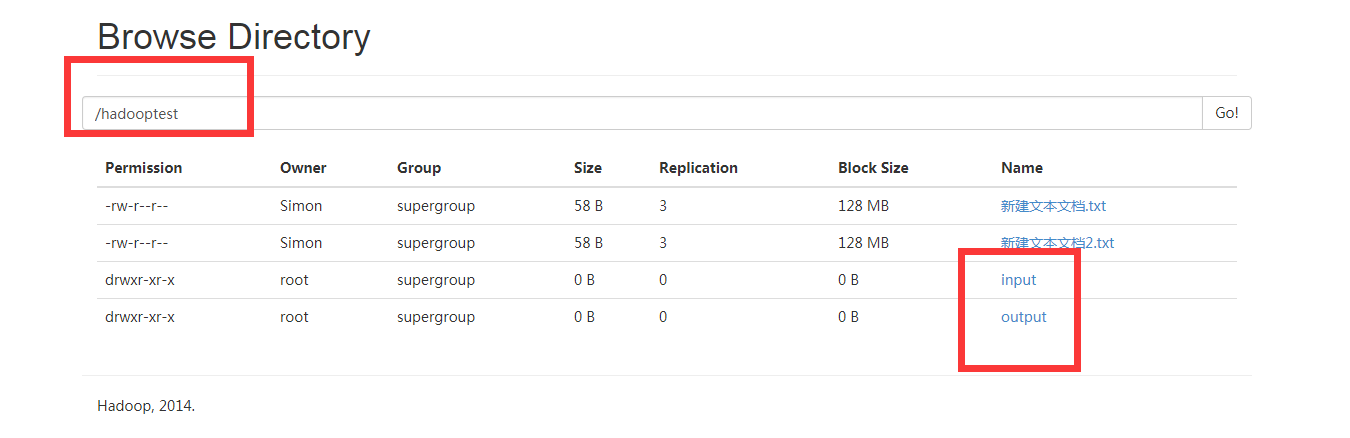The image size is (1350, 438).
Task: Open the 新建文本文档2.txt file link
Action: pyautogui.click(x=1057, y=243)
